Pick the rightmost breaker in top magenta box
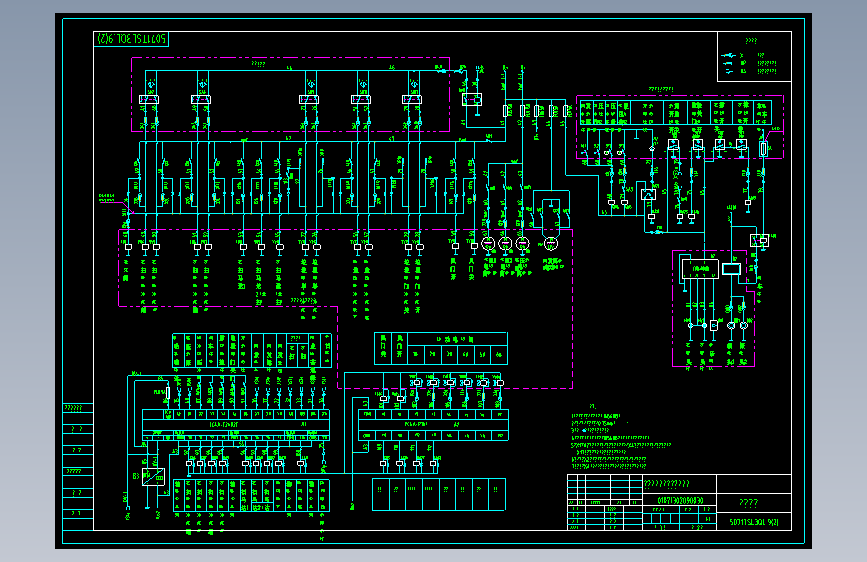 [412, 100]
